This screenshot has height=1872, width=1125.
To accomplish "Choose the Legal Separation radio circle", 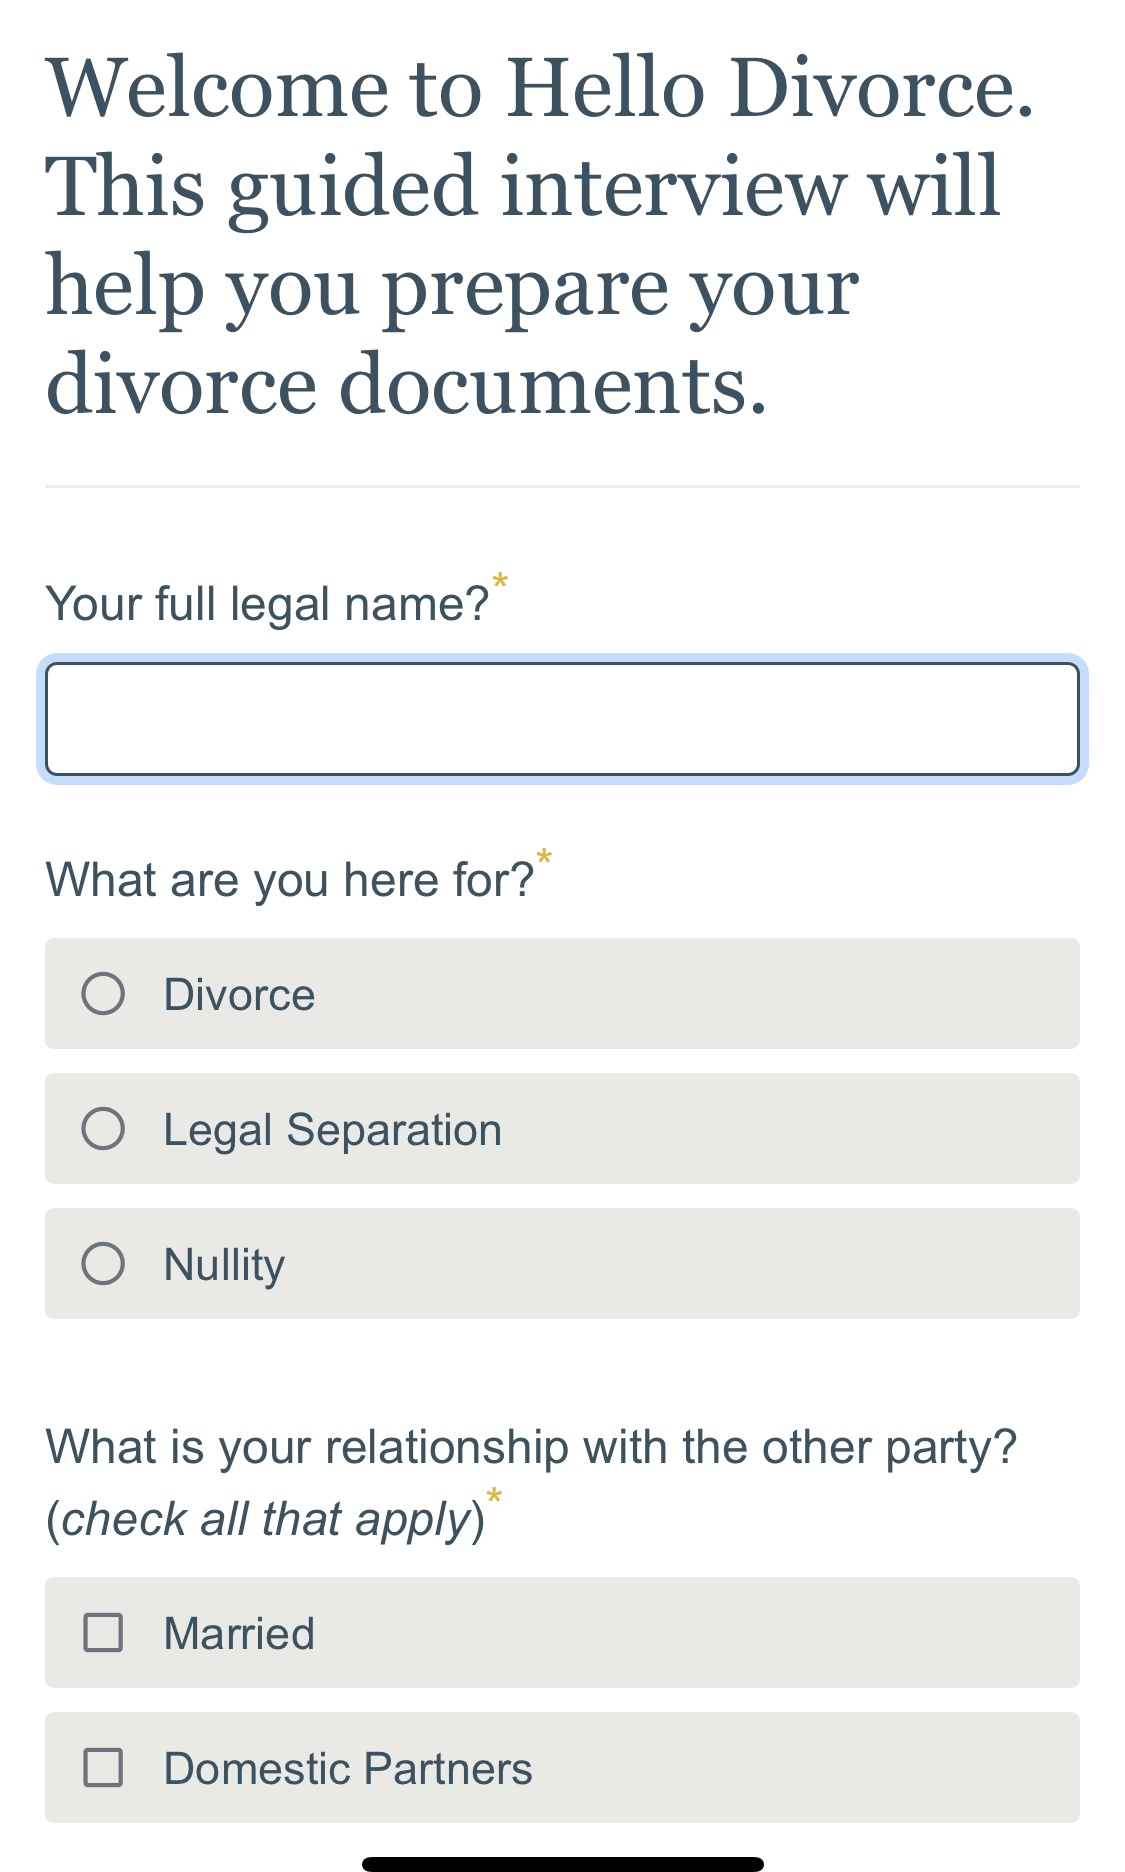I will click(x=103, y=1129).
